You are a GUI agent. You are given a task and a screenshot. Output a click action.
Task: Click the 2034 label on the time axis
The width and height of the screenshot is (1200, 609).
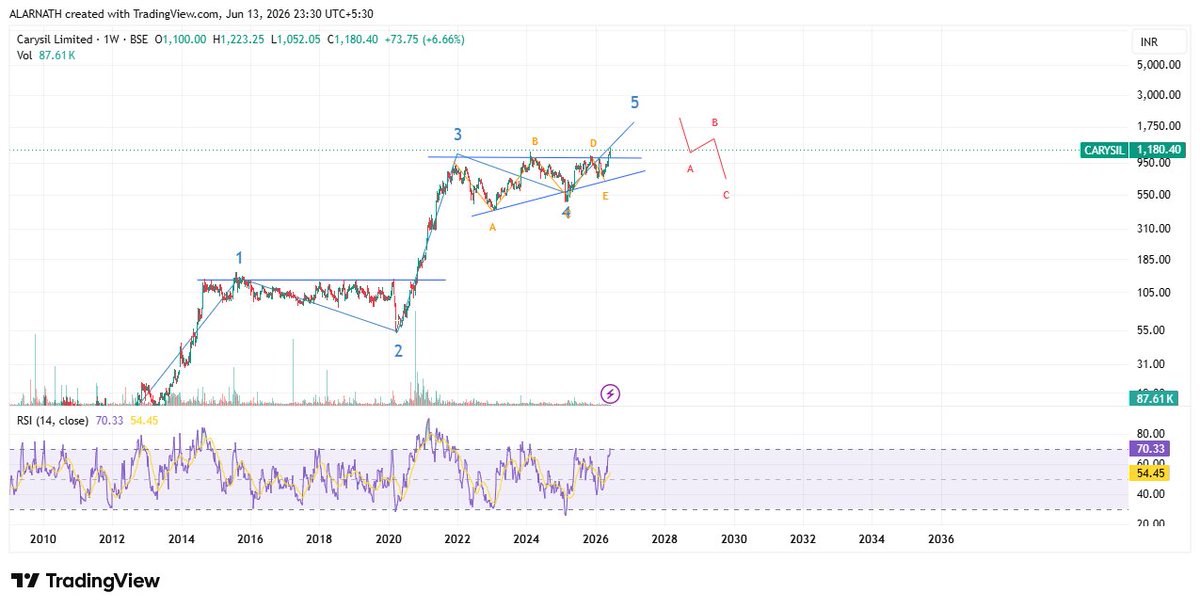click(x=872, y=539)
